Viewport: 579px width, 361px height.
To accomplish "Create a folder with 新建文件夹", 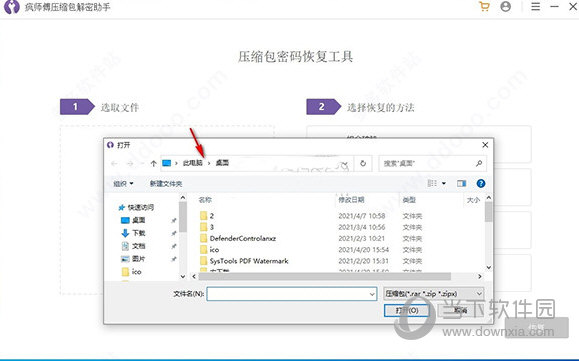I will click(x=166, y=183).
